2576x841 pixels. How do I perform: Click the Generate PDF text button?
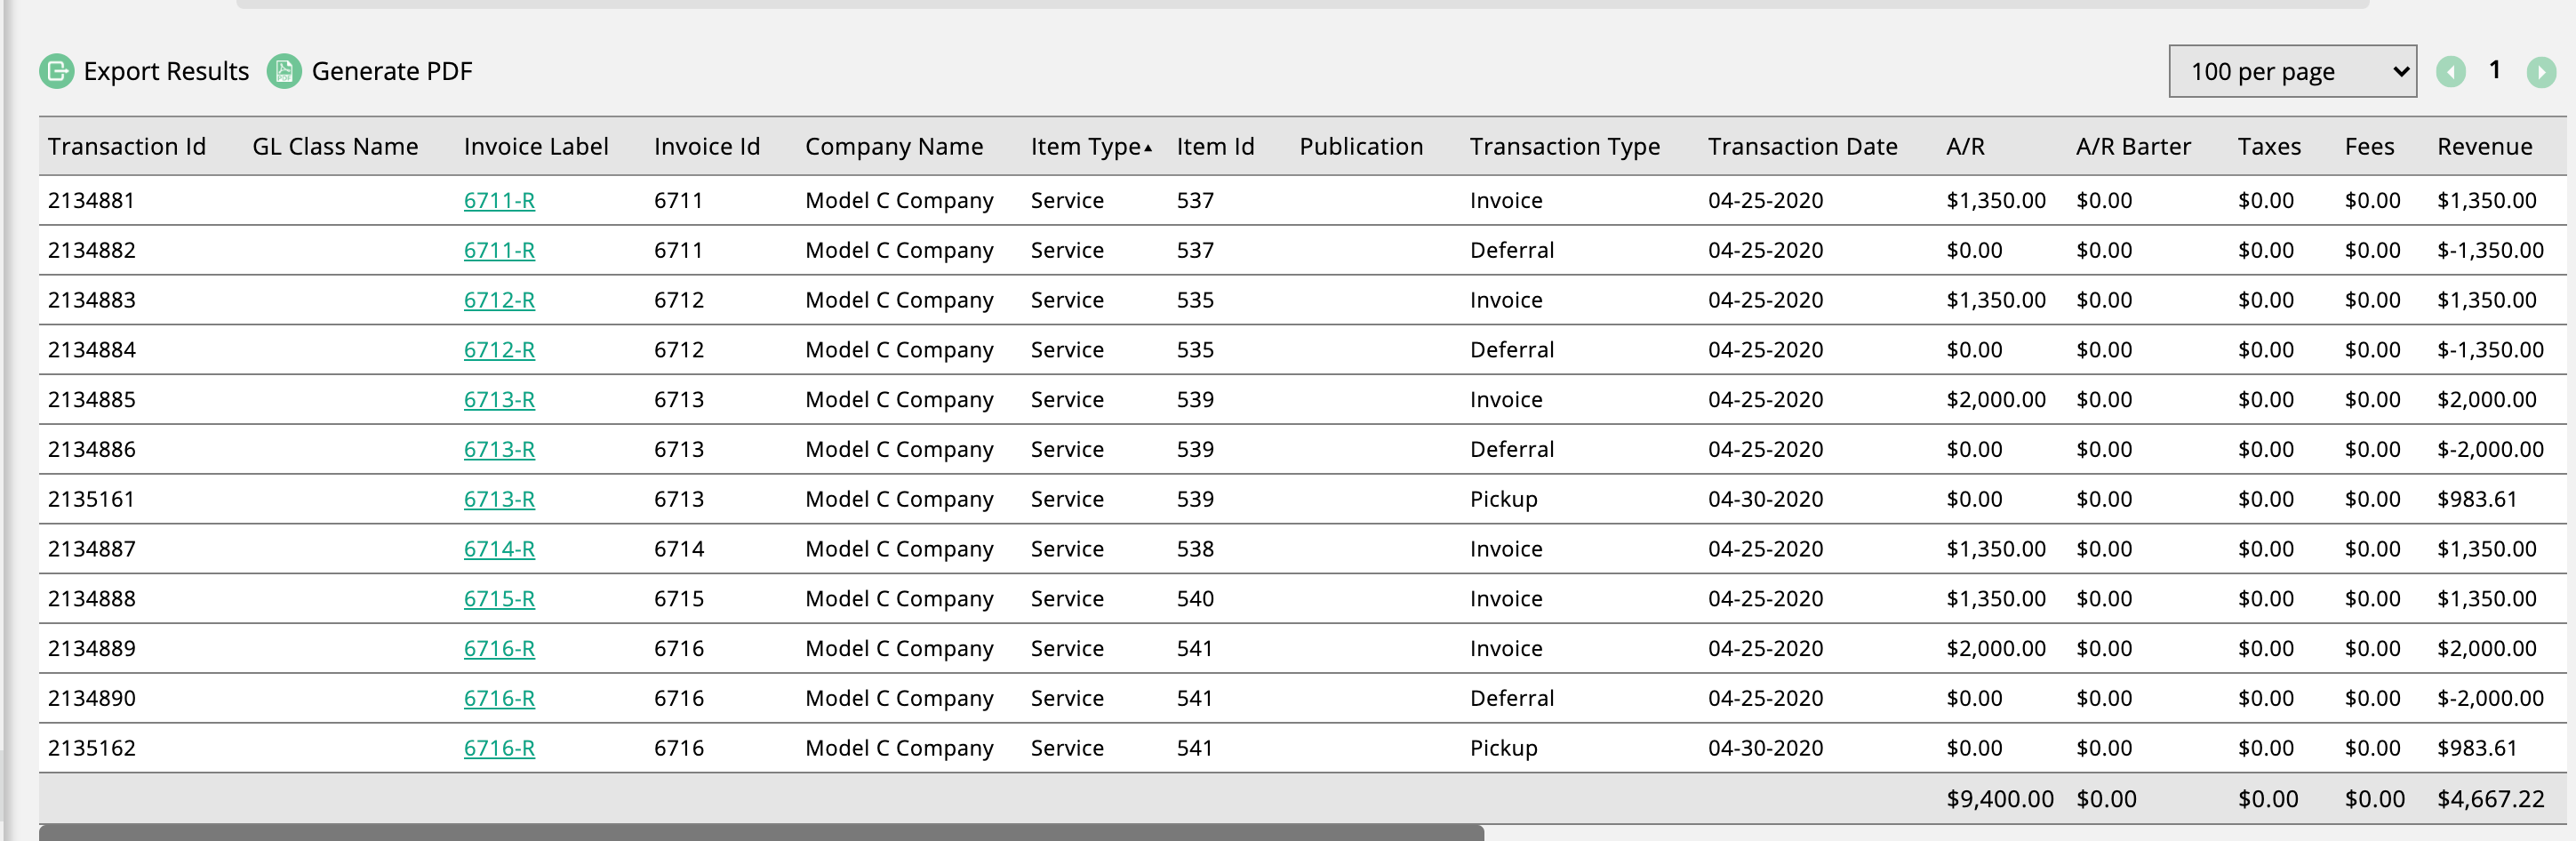pos(391,72)
